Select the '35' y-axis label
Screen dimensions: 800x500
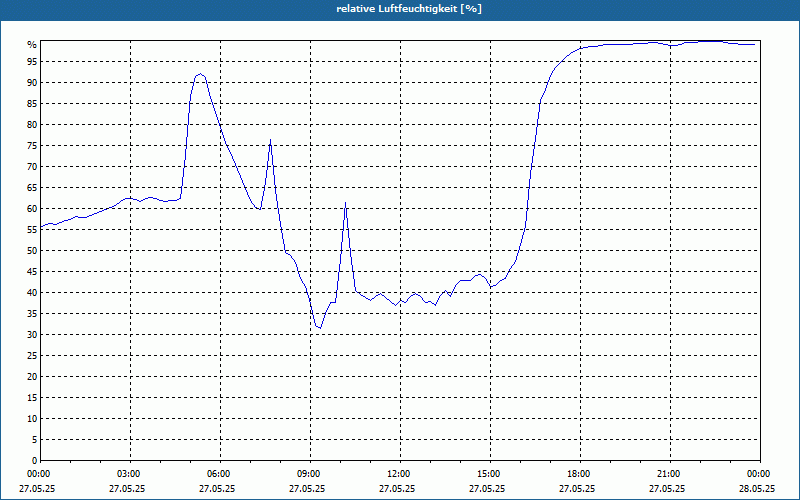tap(32, 314)
